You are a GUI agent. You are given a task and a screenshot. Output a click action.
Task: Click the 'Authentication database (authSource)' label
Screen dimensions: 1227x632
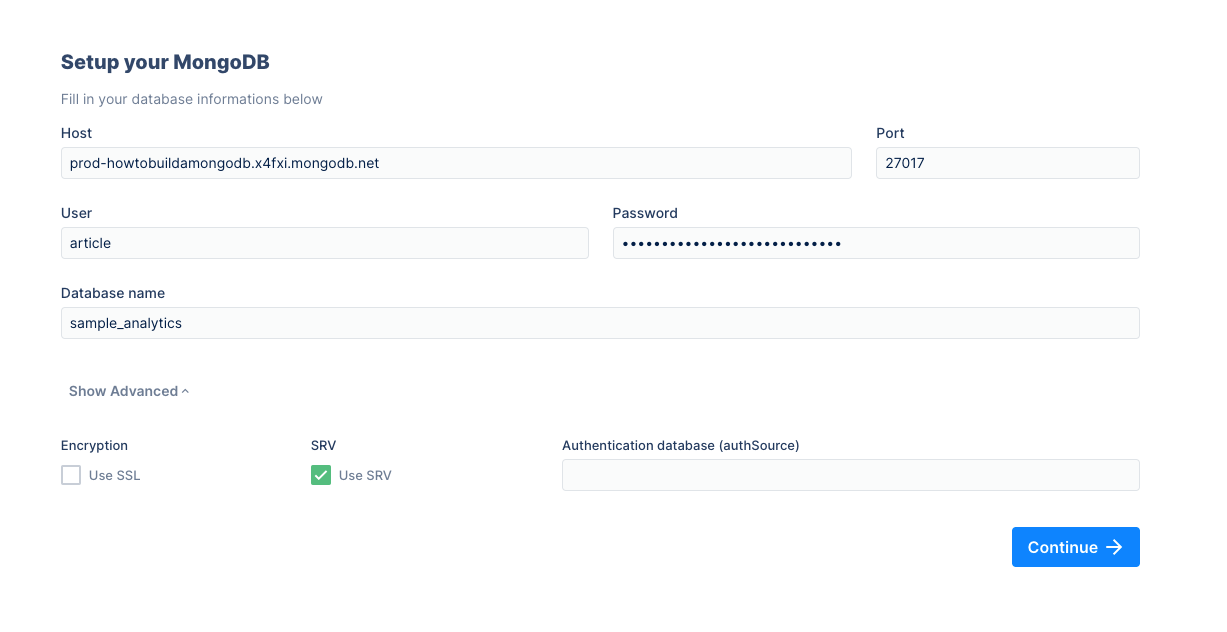681,446
